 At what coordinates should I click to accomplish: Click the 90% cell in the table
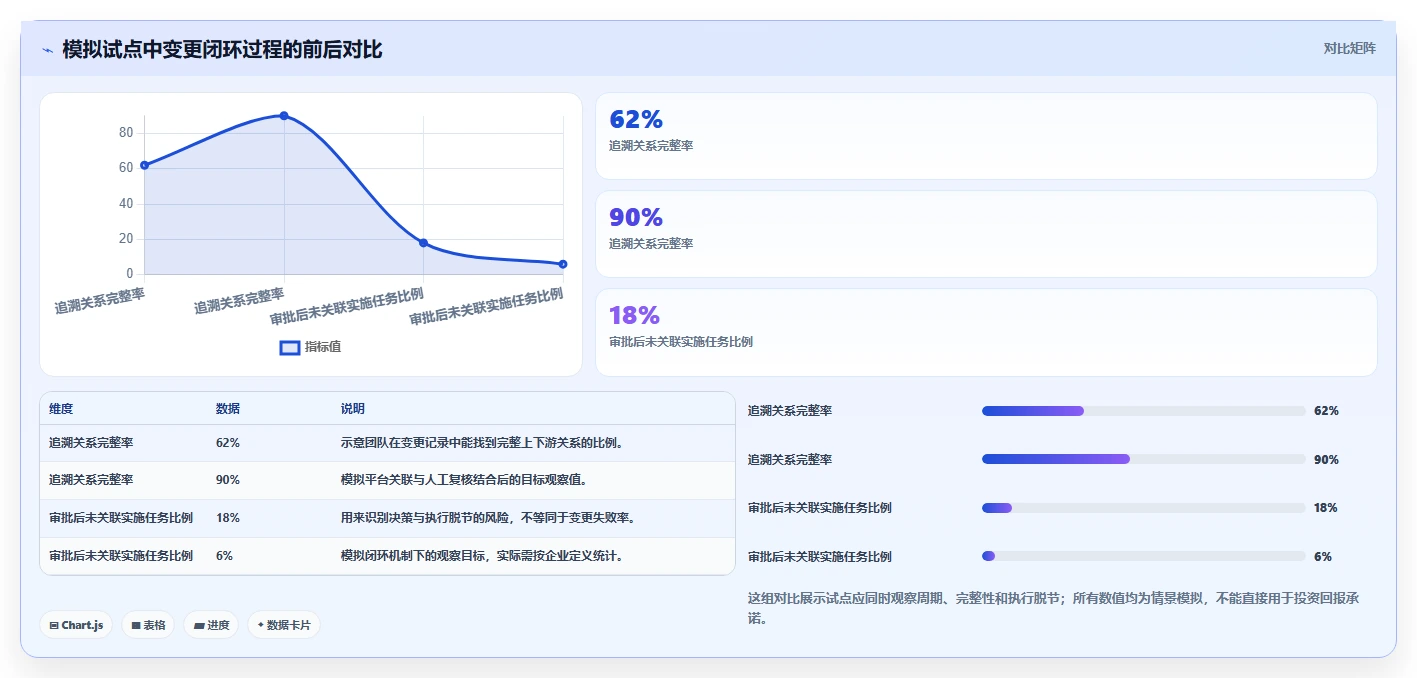tap(228, 480)
